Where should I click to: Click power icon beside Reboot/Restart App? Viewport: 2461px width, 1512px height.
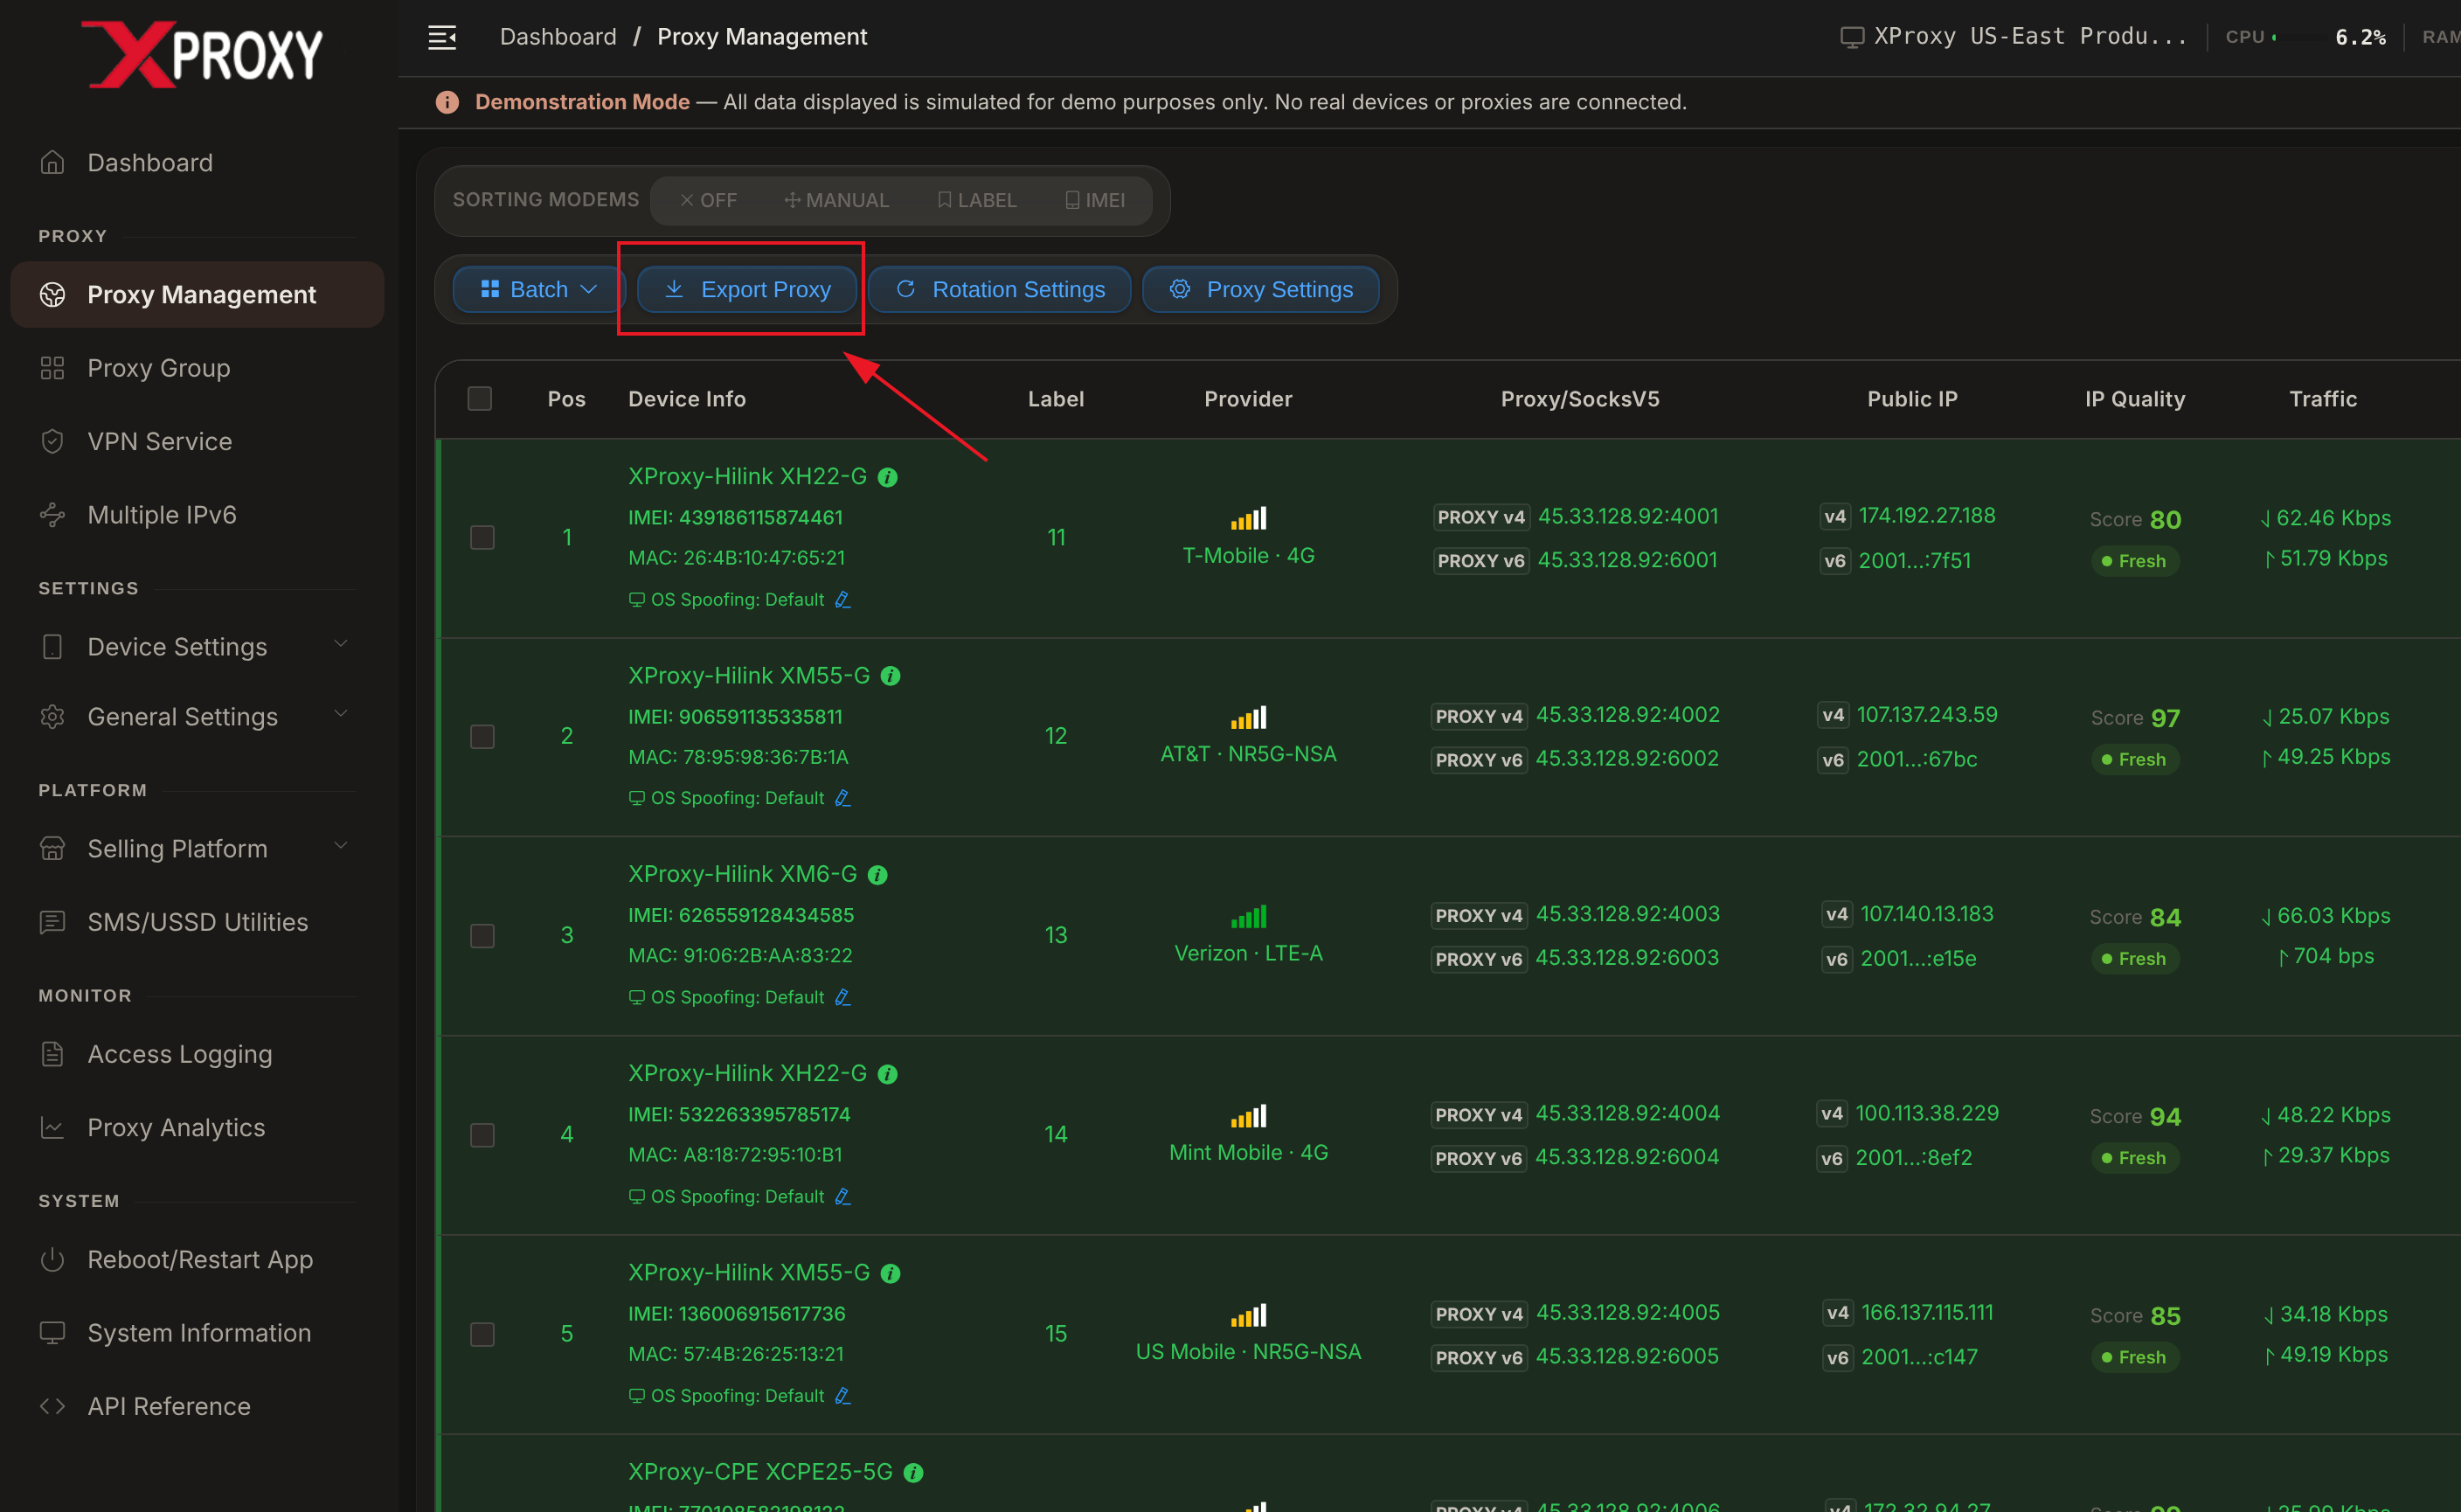pyautogui.click(x=52, y=1259)
